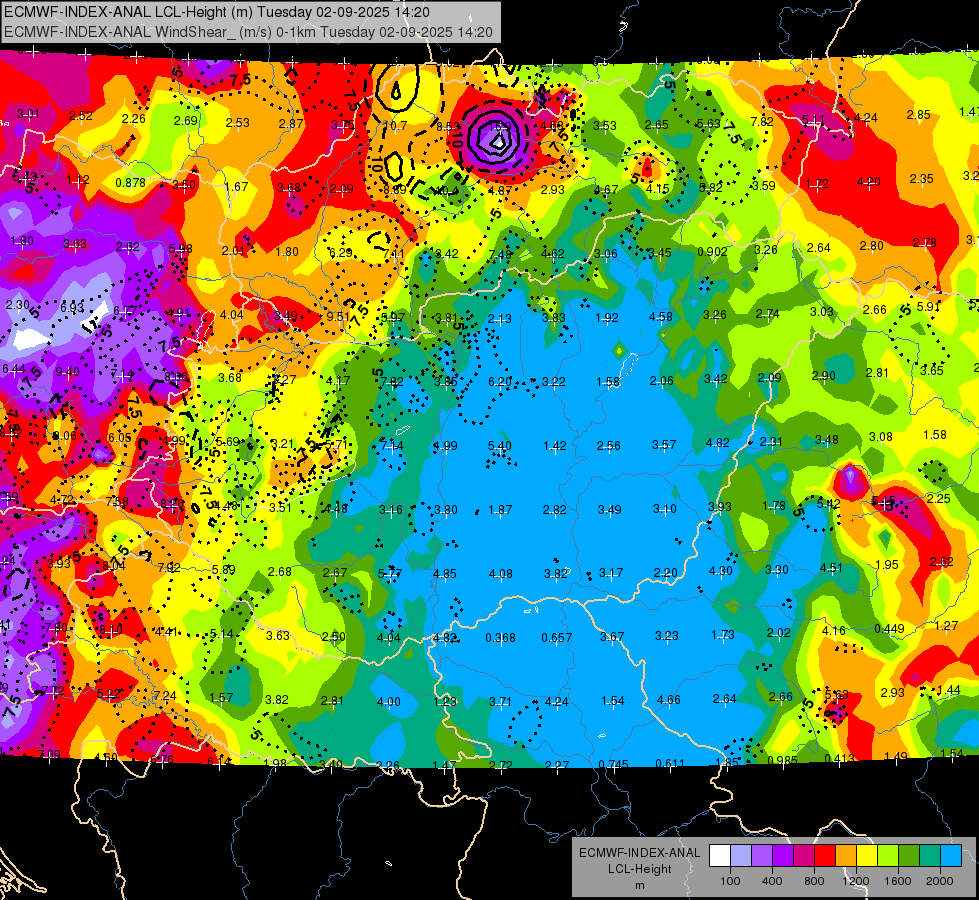The width and height of the screenshot is (979, 900).
Task: Click the legend LCL-Height label
Action: pyautogui.click(x=639, y=869)
